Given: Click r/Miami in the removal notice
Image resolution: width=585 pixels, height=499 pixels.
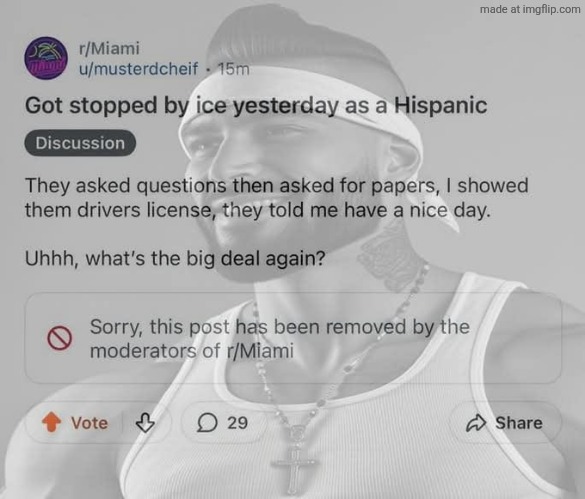Looking at the screenshot, I should point(260,351).
